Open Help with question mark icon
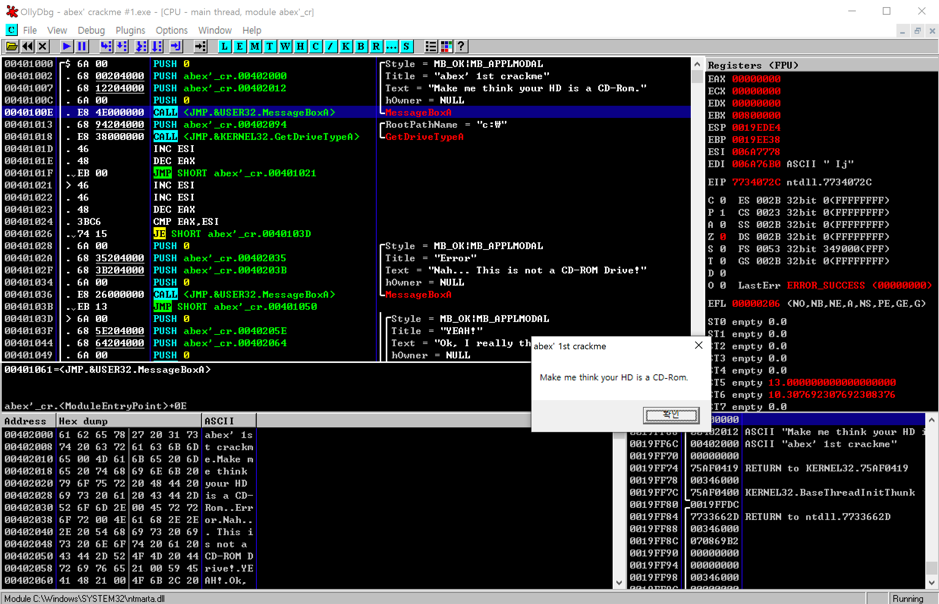 461,46
